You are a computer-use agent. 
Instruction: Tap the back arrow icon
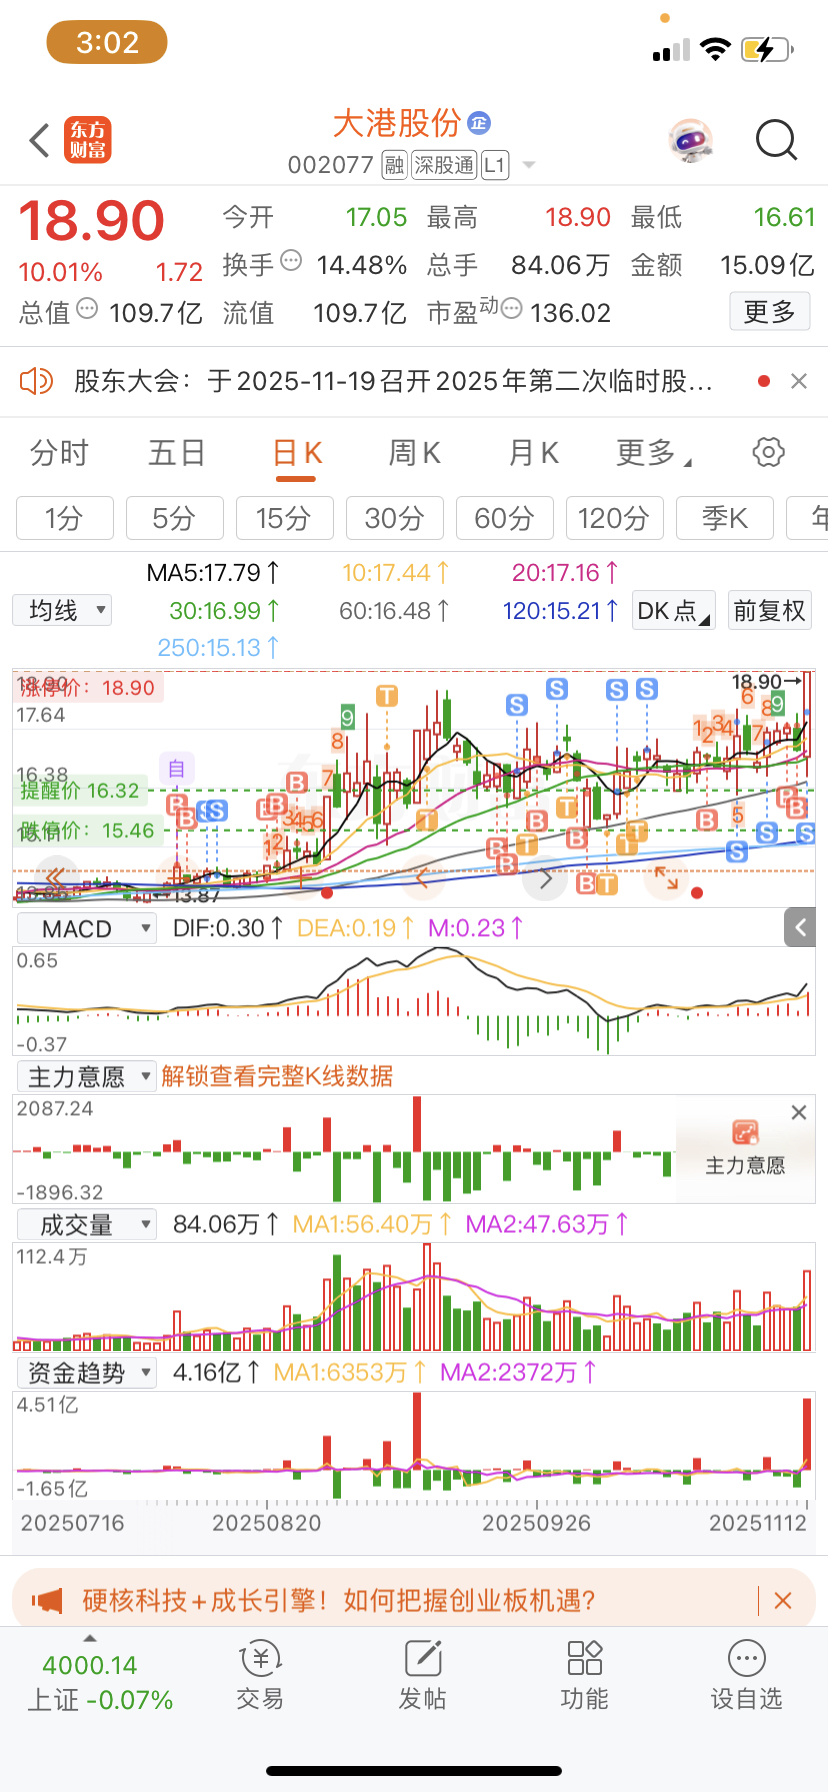[40, 141]
